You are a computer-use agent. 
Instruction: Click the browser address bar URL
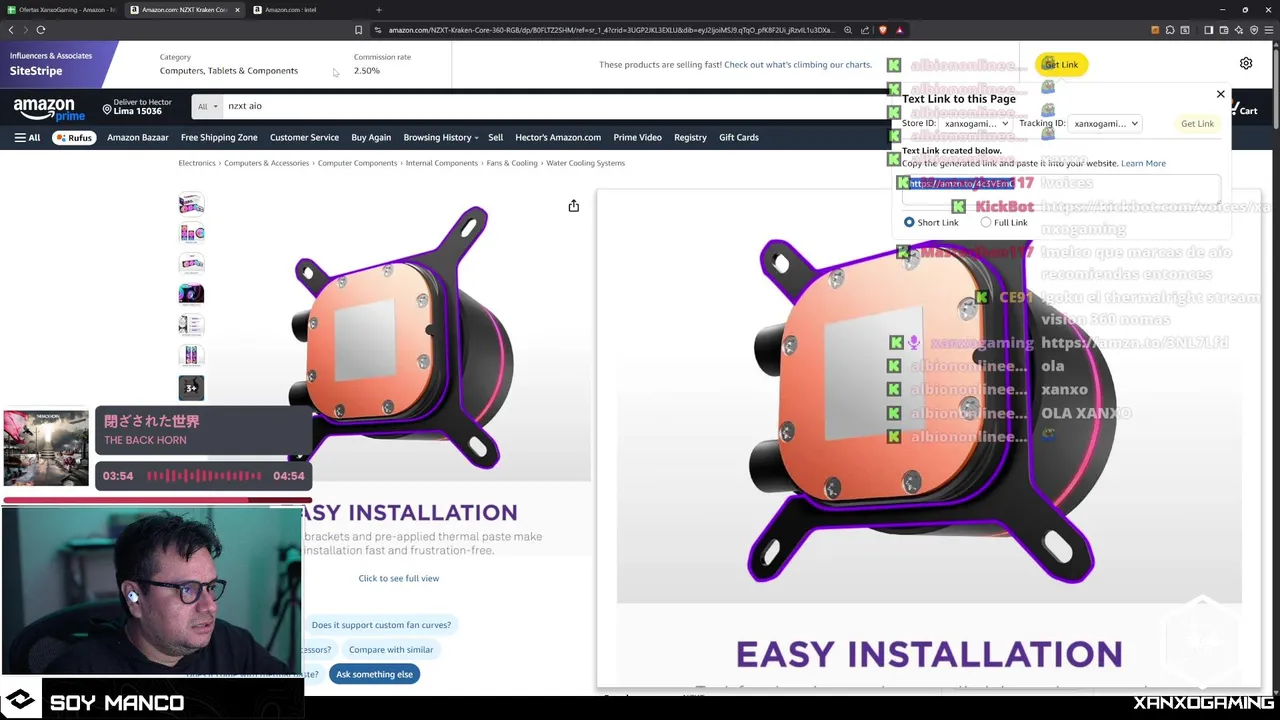click(610, 30)
